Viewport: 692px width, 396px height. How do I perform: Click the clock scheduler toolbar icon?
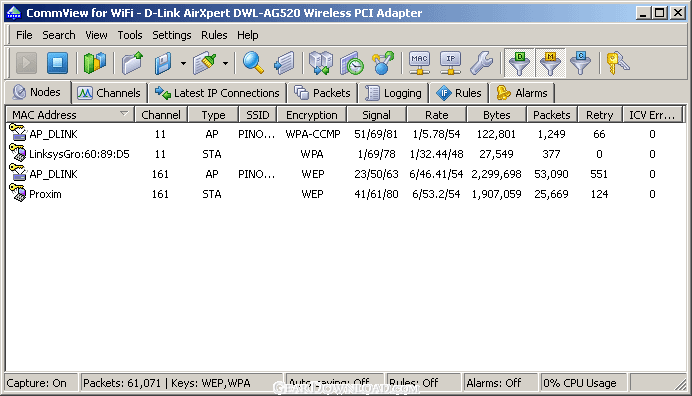coord(352,63)
